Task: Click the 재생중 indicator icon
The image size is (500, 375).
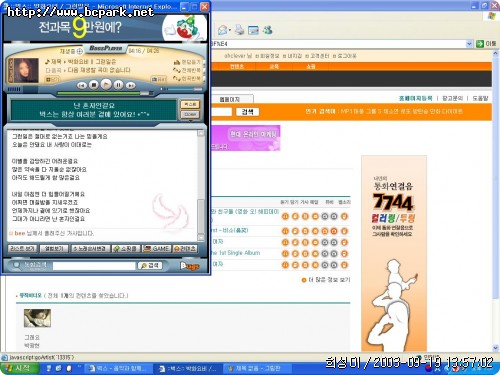Action: pyautogui.click(x=79, y=51)
